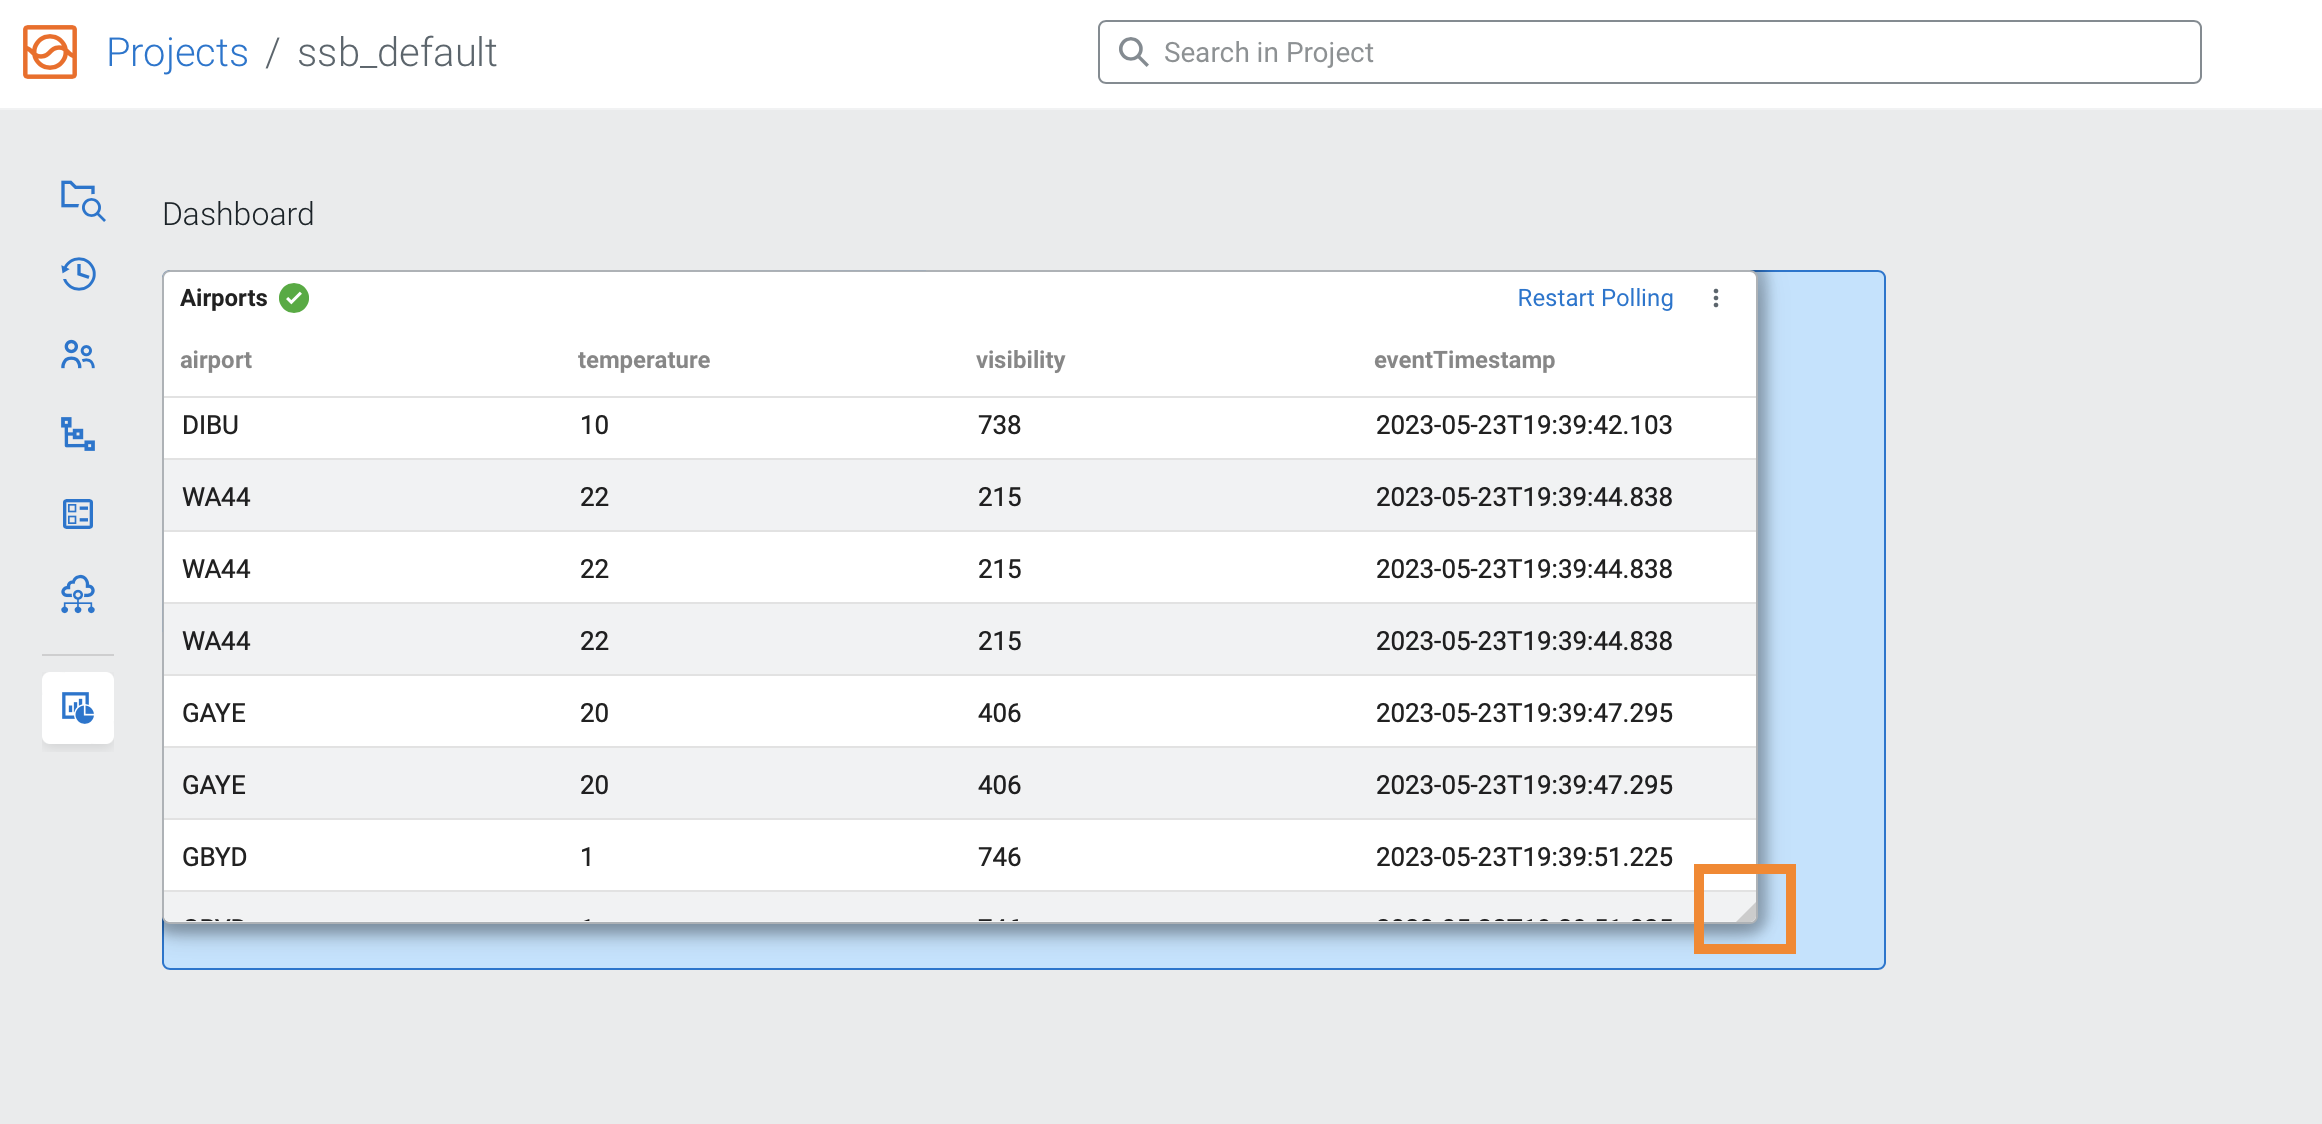Open the ssb_default breadcrumb item

coord(396,52)
